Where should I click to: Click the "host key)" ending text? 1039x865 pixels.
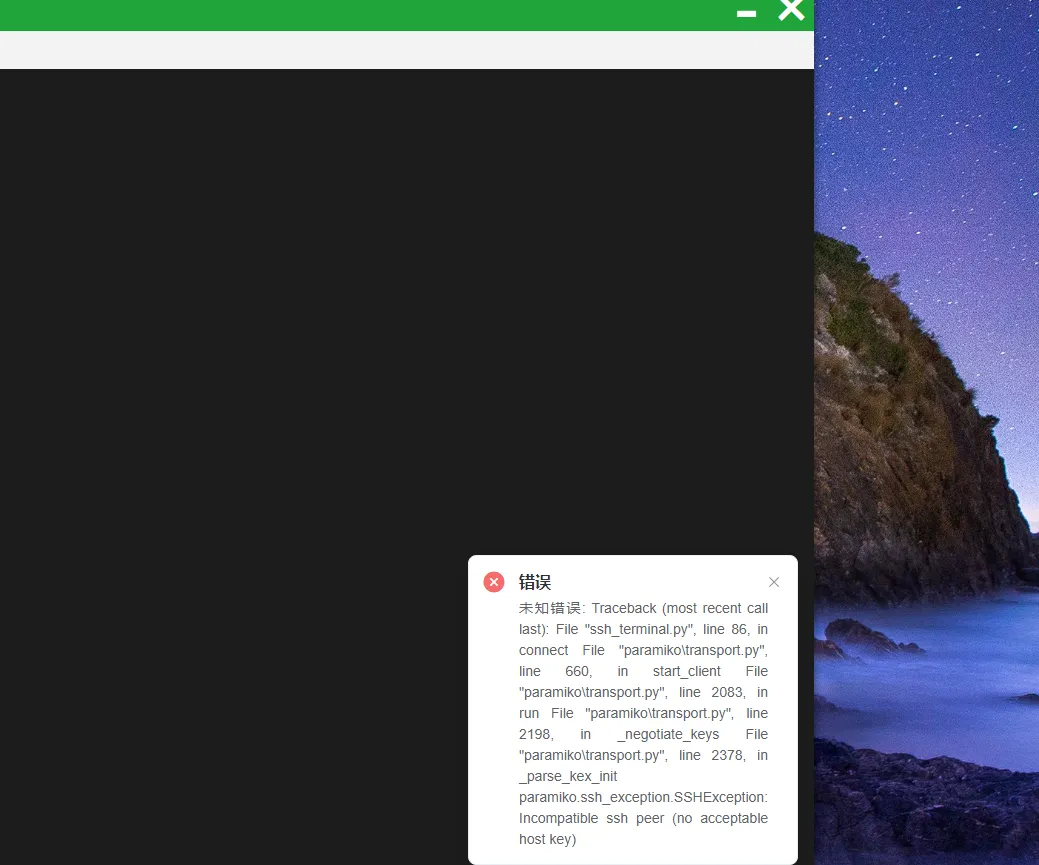(547, 839)
